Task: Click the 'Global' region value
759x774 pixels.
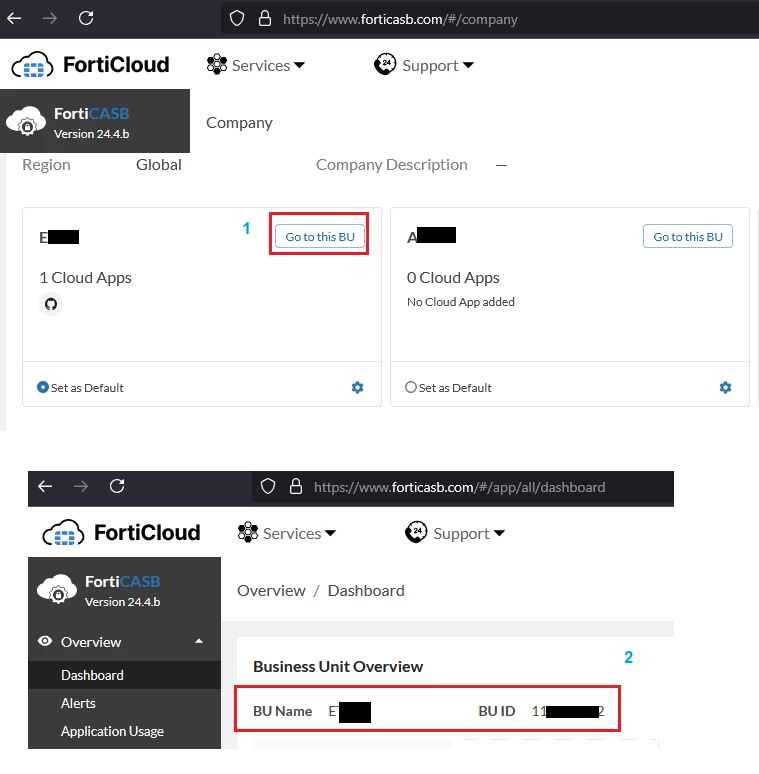Action: point(159,164)
